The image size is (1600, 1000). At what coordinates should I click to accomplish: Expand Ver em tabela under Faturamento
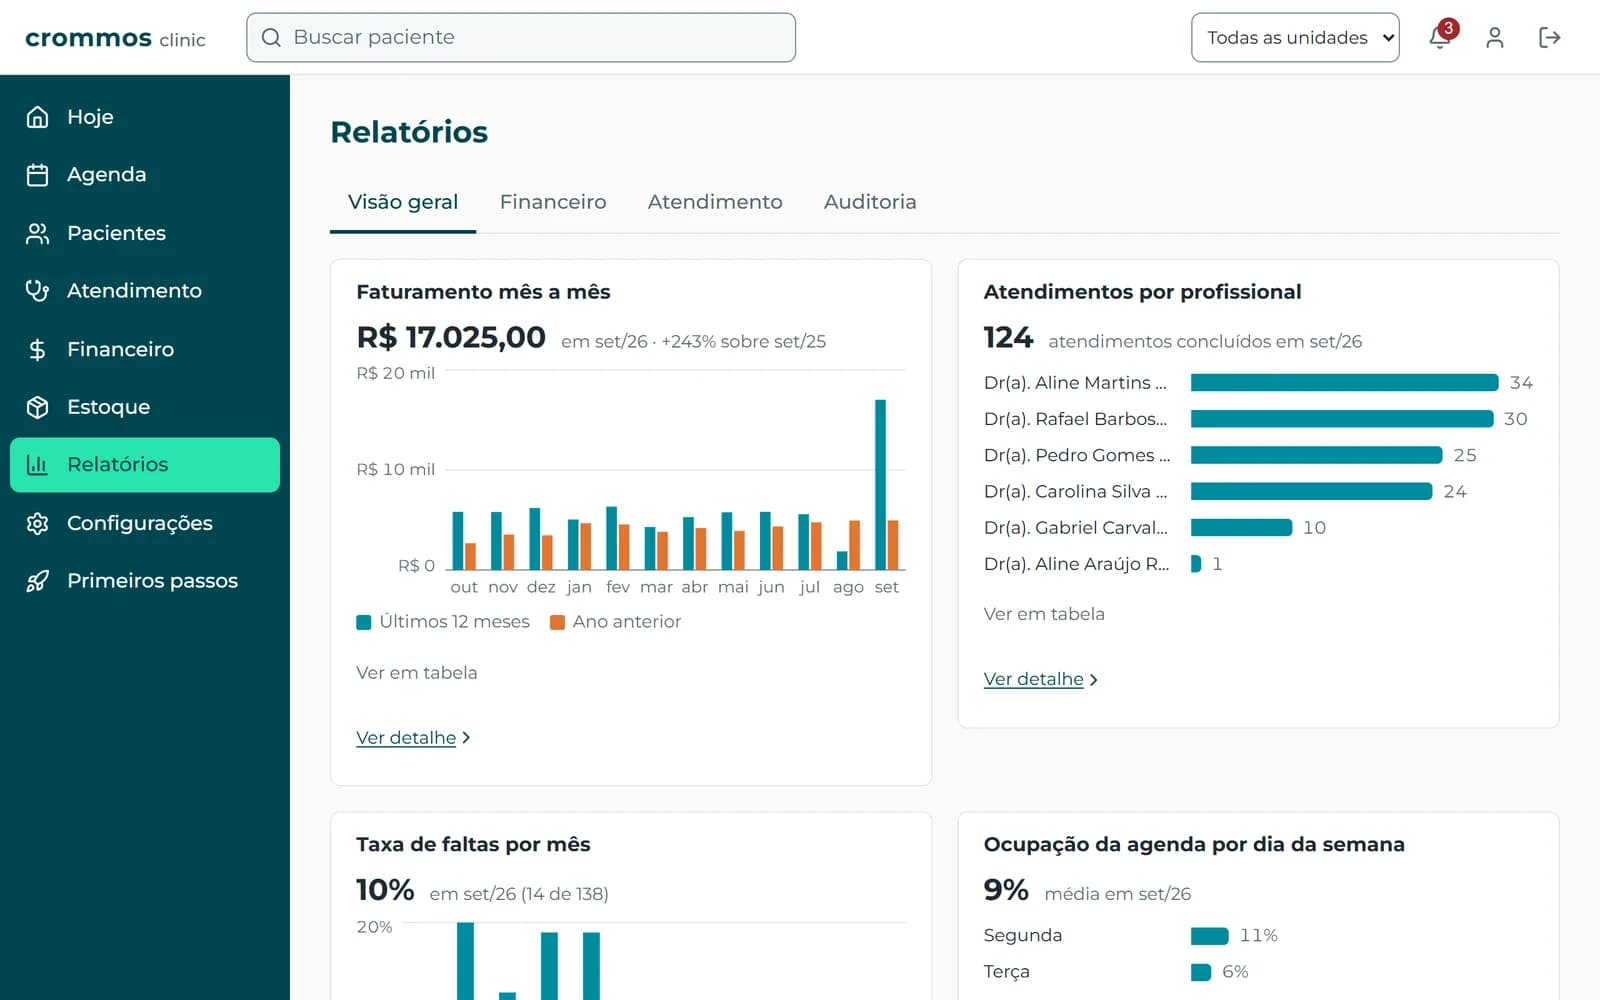tap(417, 673)
